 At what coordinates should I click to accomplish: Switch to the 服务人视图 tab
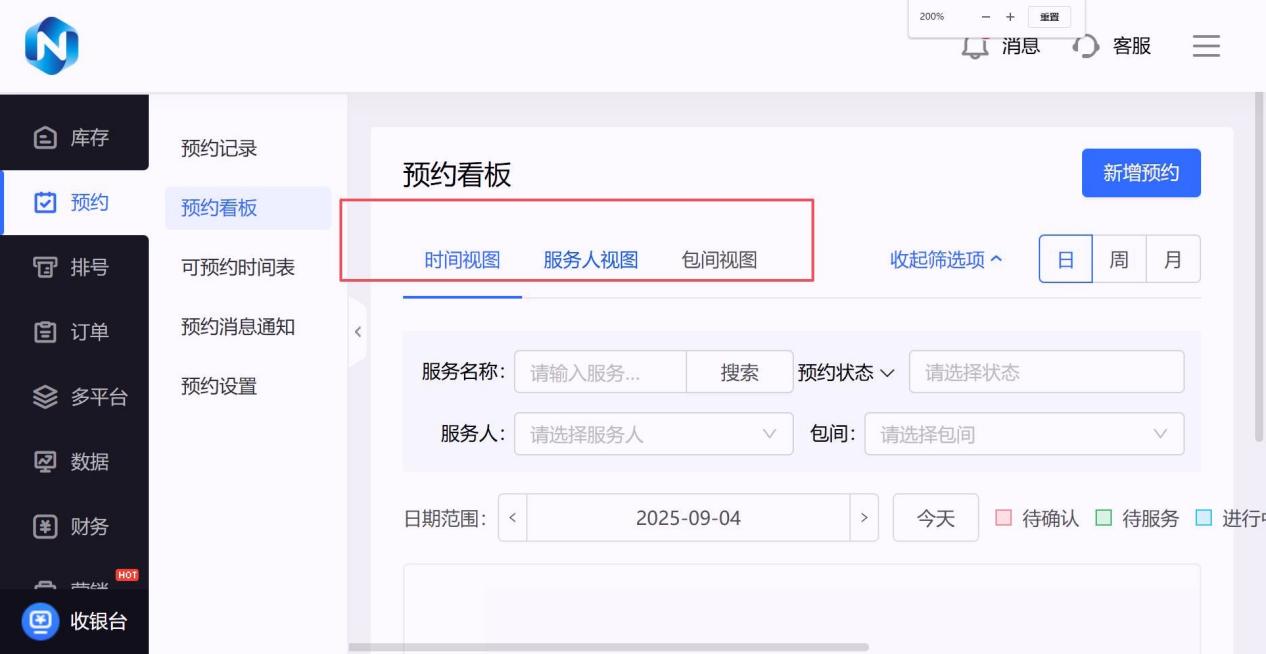[x=590, y=260]
